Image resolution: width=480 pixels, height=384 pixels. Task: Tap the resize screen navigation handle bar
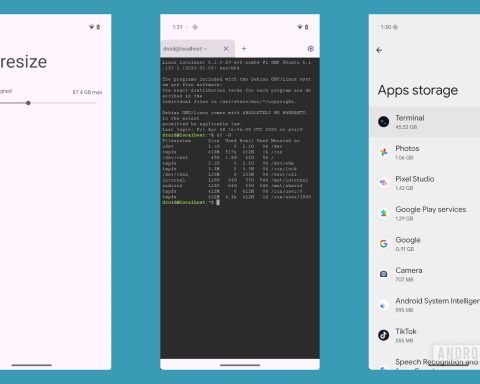point(32,365)
